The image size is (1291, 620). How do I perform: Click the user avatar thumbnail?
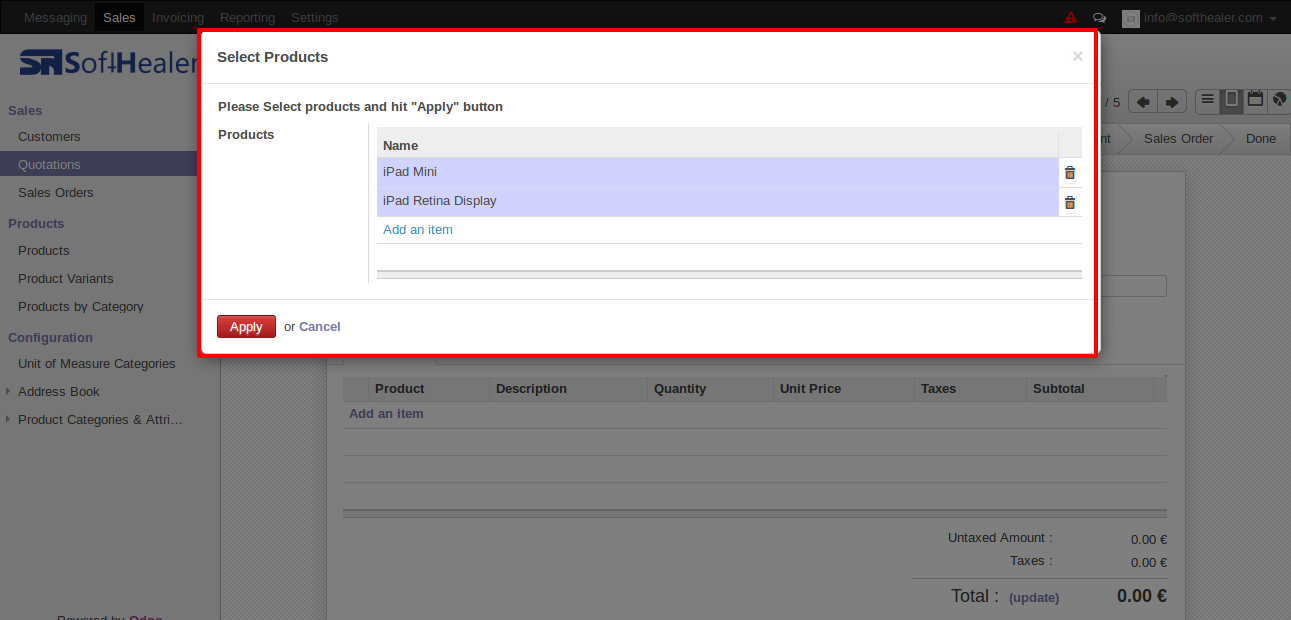coord(1131,18)
